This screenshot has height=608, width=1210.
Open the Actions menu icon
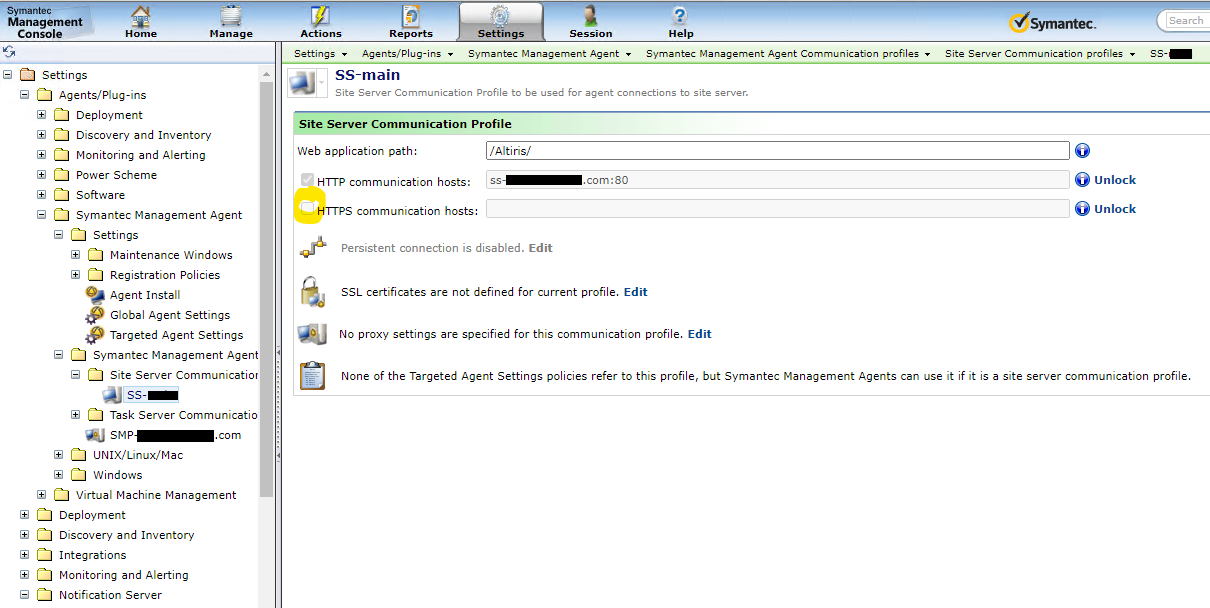pyautogui.click(x=320, y=16)
